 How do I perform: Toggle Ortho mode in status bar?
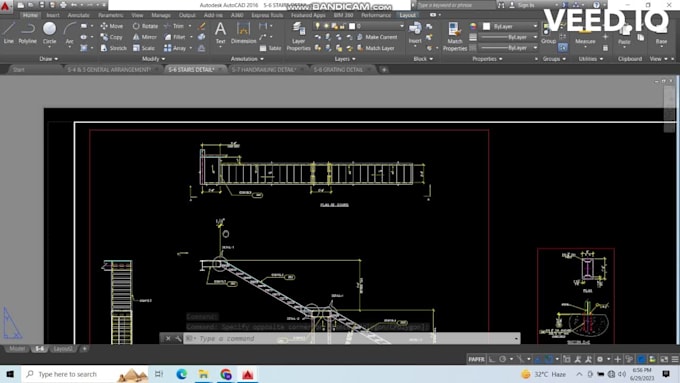(492, 359)
